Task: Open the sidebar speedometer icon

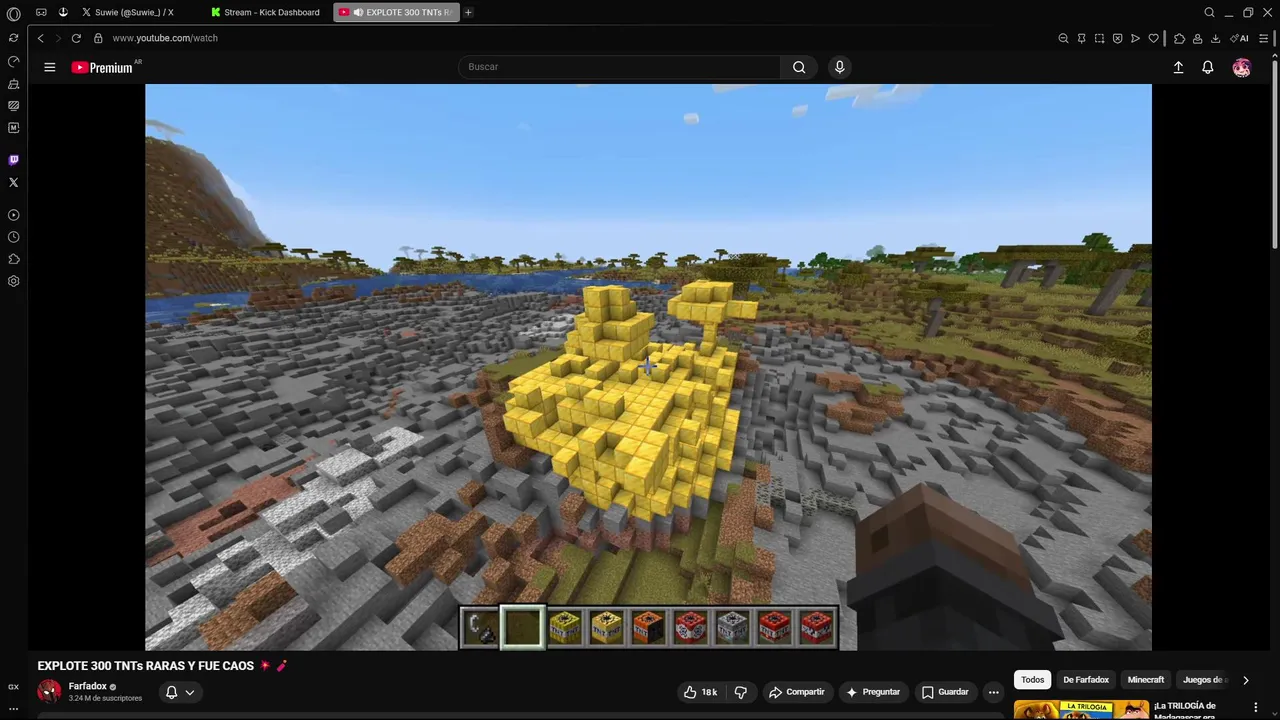Action: pyautogui.click(x=13, y=61)
